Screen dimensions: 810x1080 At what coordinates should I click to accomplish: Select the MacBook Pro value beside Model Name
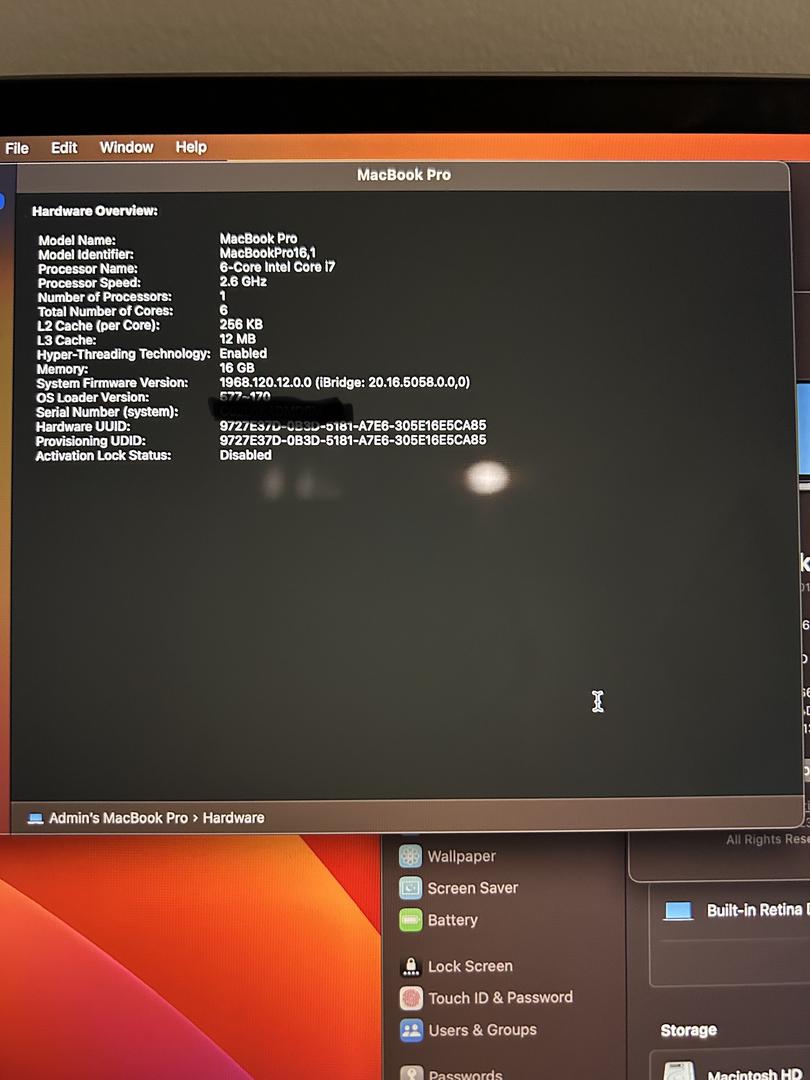click(x=258, y=238)
